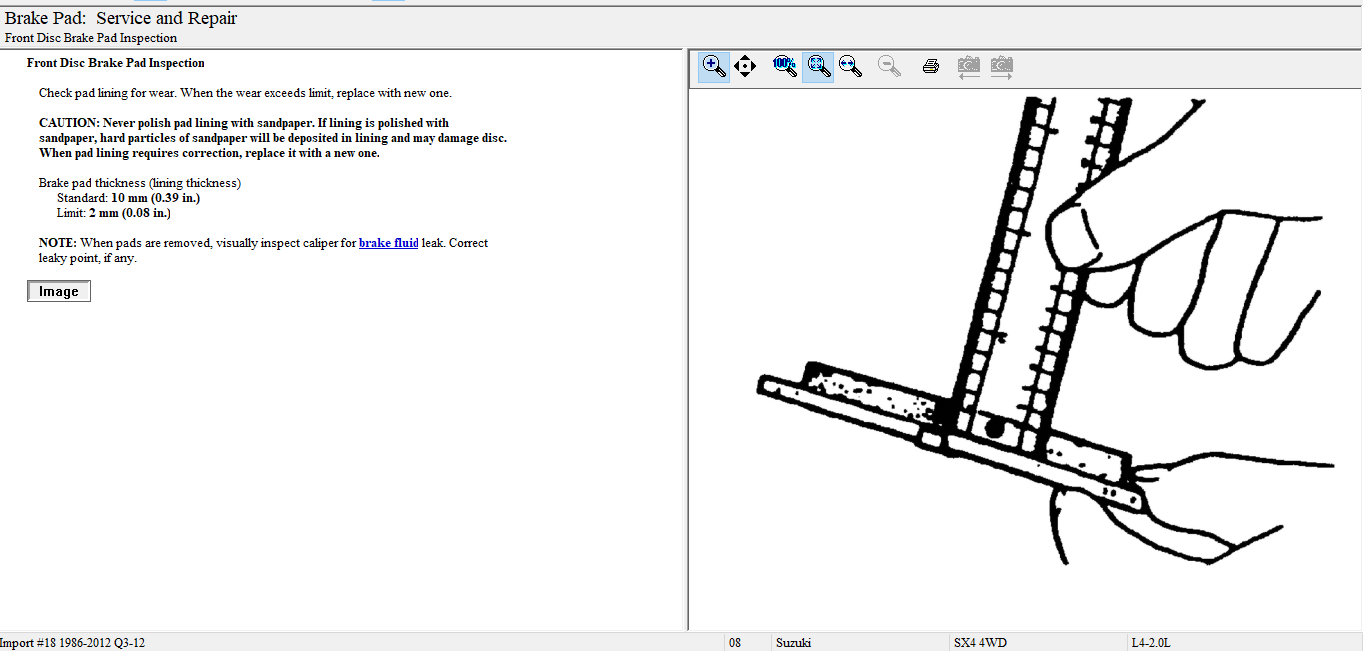The image size is (1363, 651).
Task: Go to previous image with camera icon
Action: tap(968, 67)
